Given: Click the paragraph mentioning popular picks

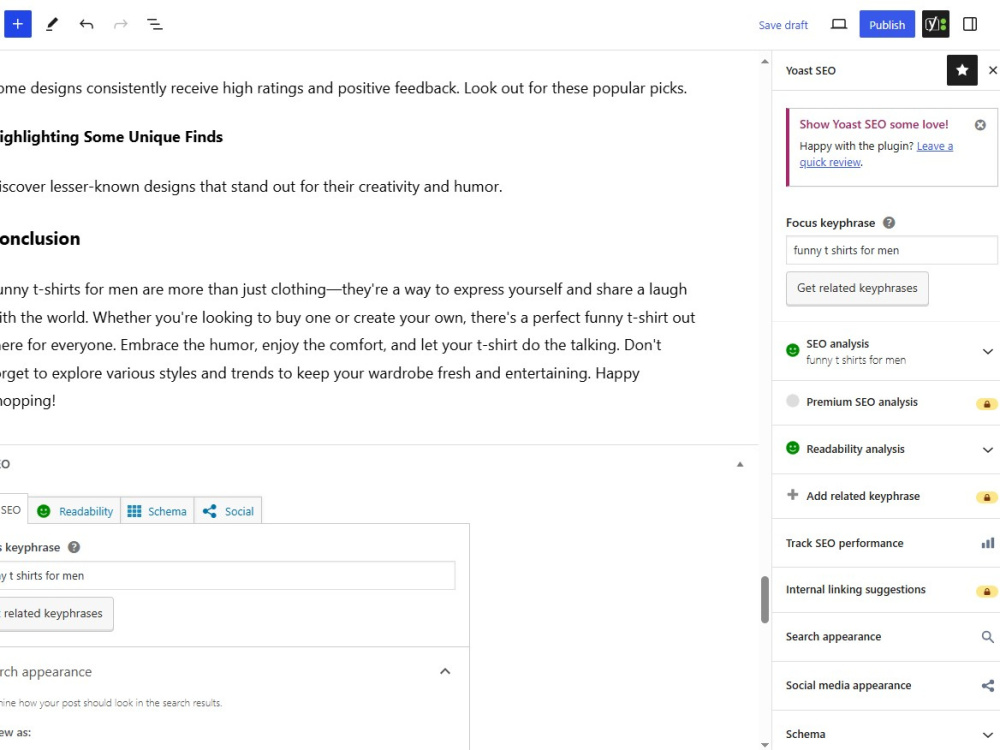Looking at the screenshot, I should (343, 88).
